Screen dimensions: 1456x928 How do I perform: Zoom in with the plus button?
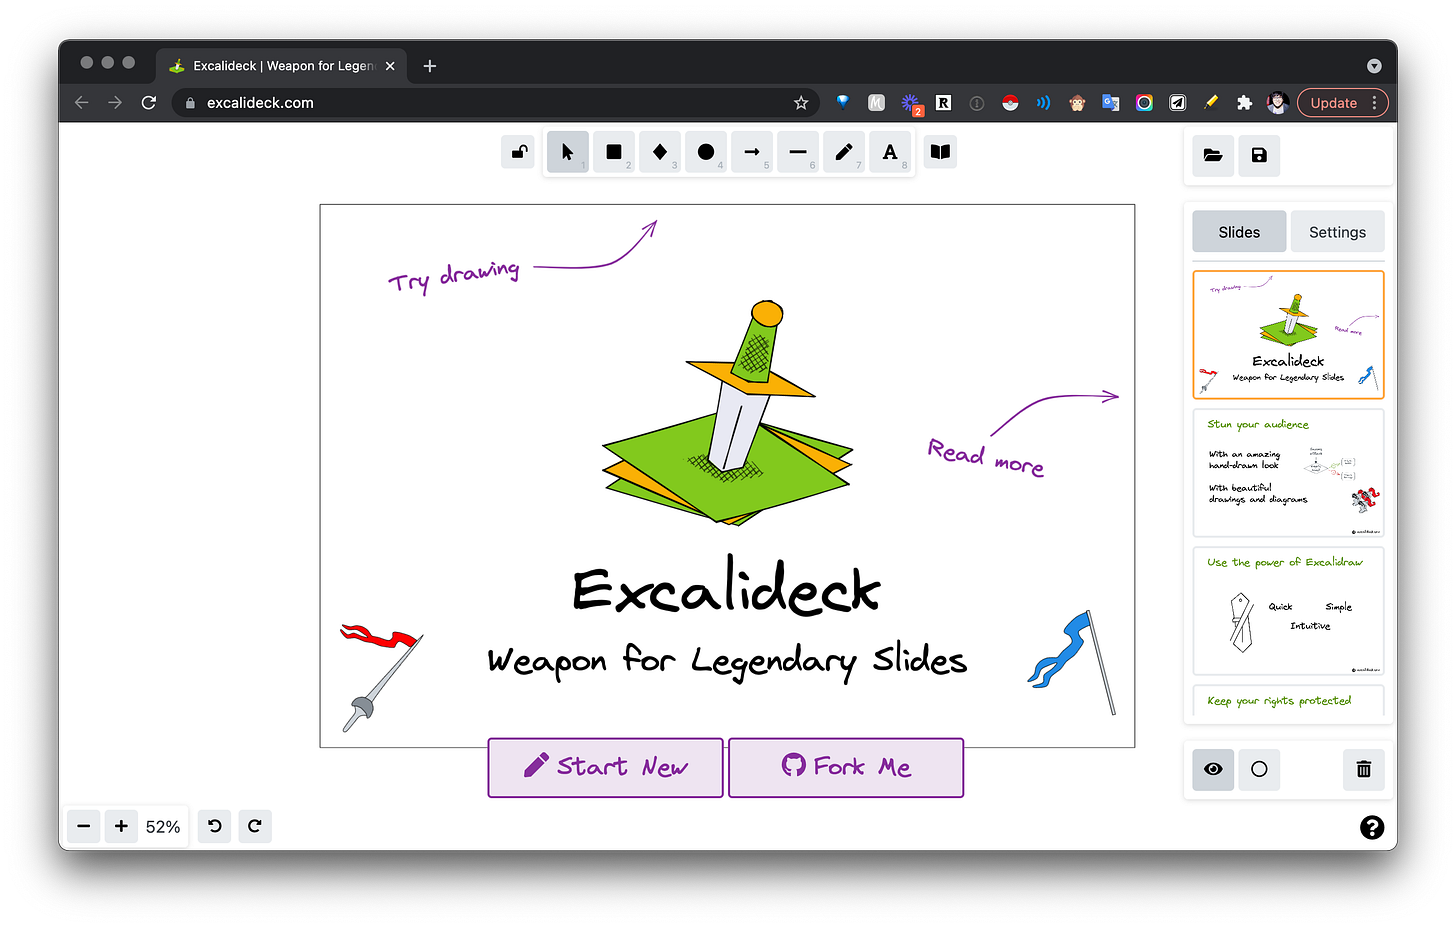[x=121, y=826]
